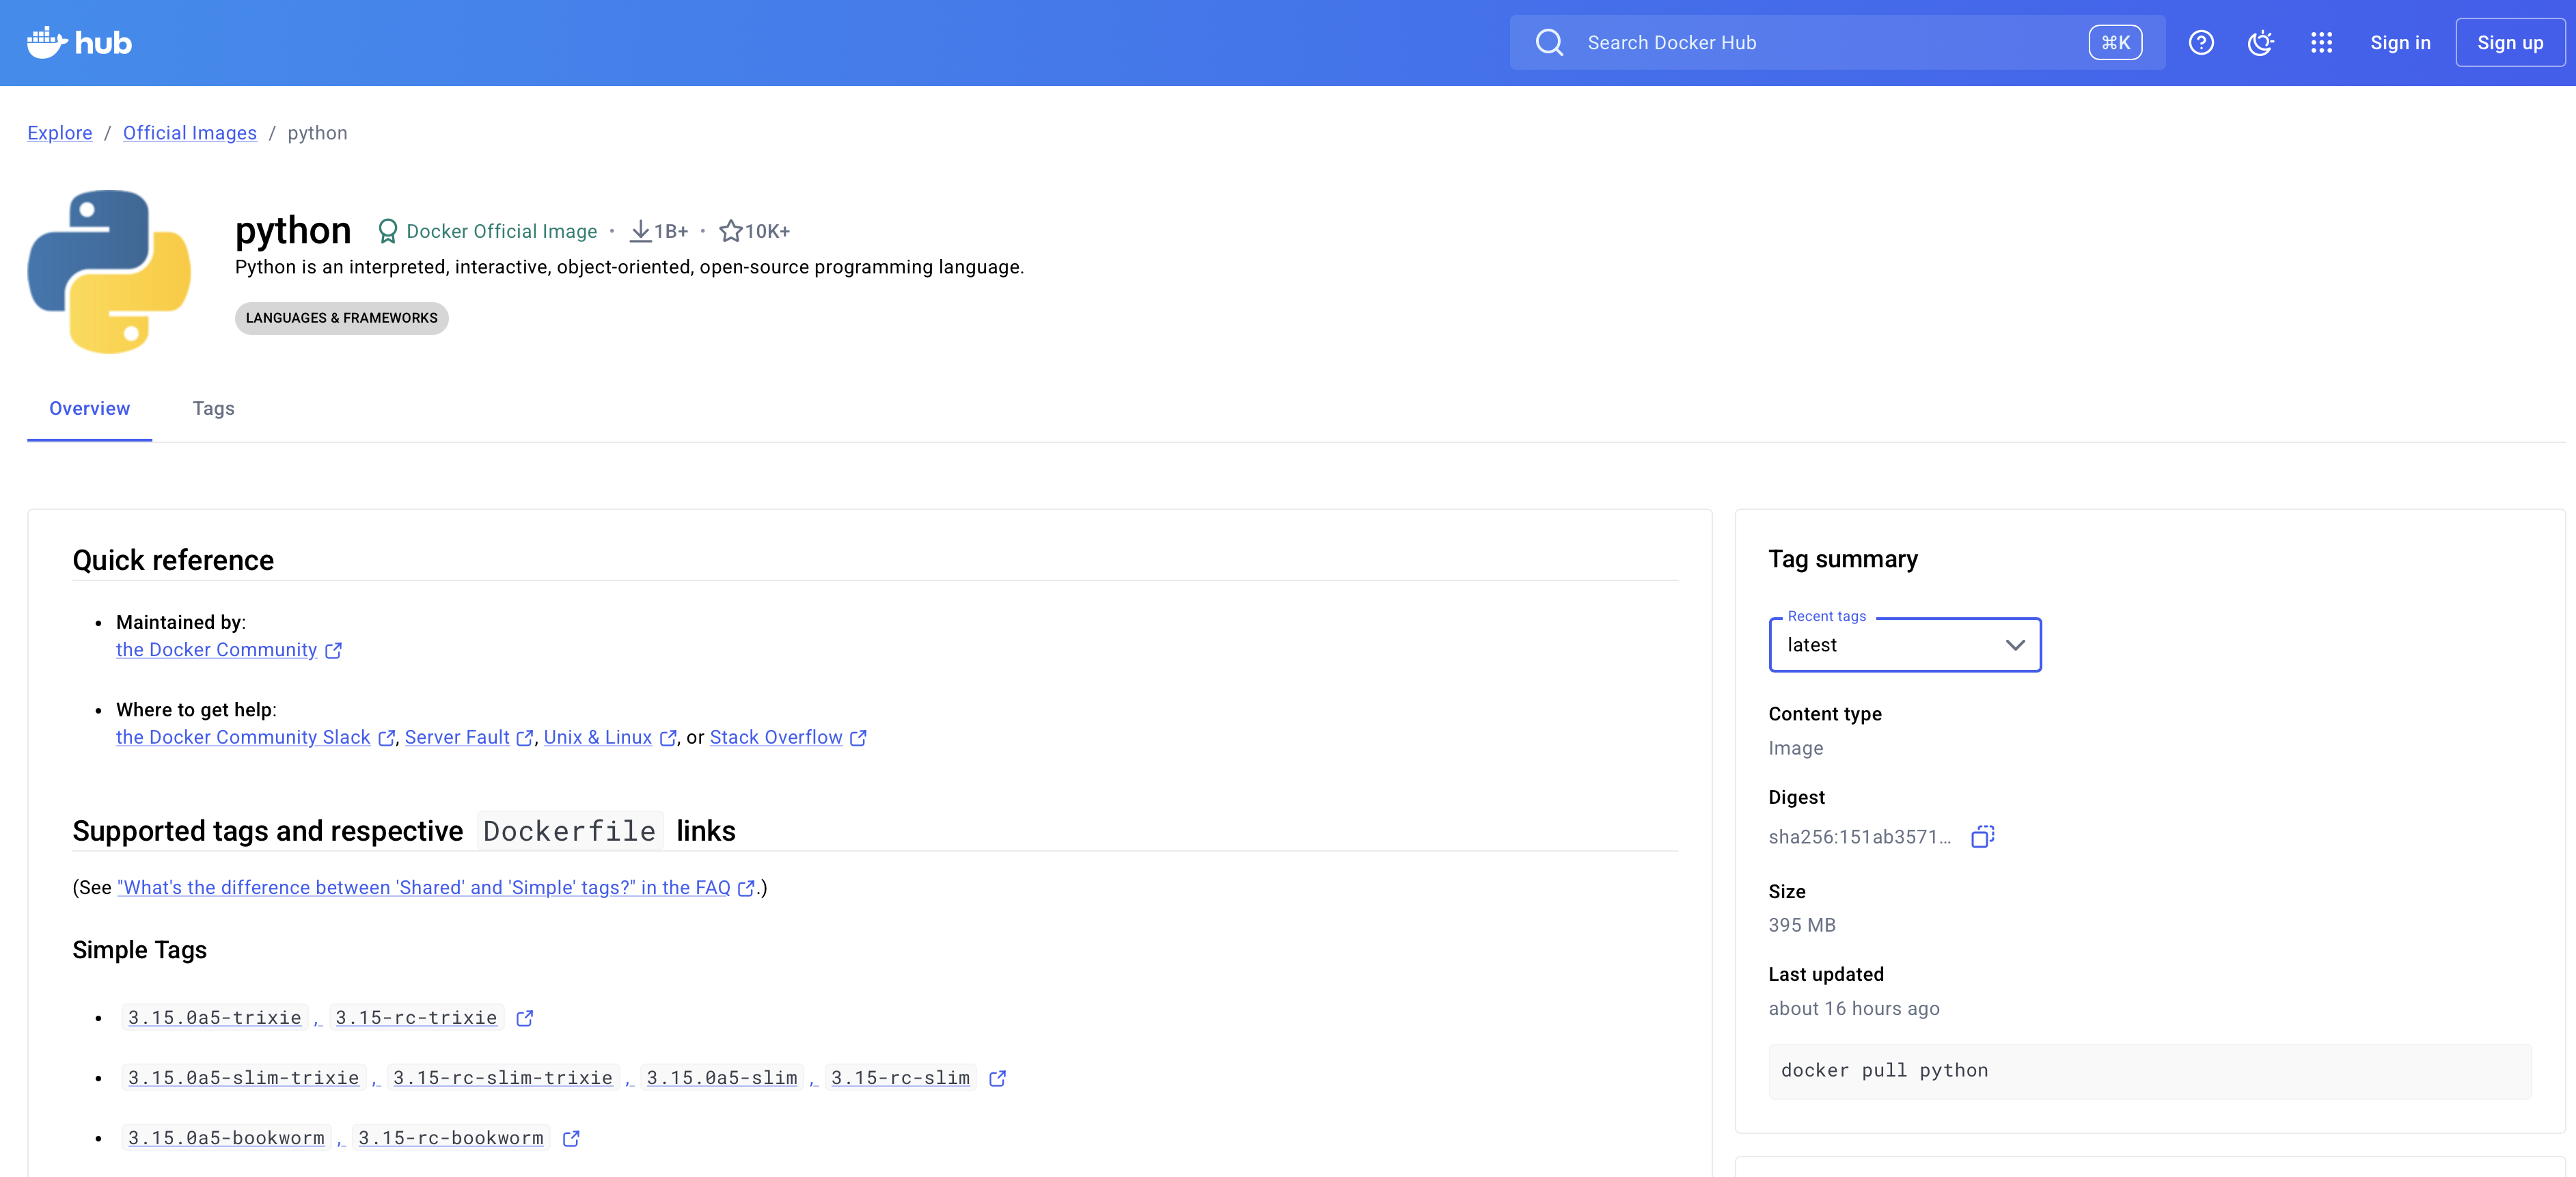Click the search magnifier icon
This screenshot has height=1177, width=2576.
click(x=1549, y=43)
